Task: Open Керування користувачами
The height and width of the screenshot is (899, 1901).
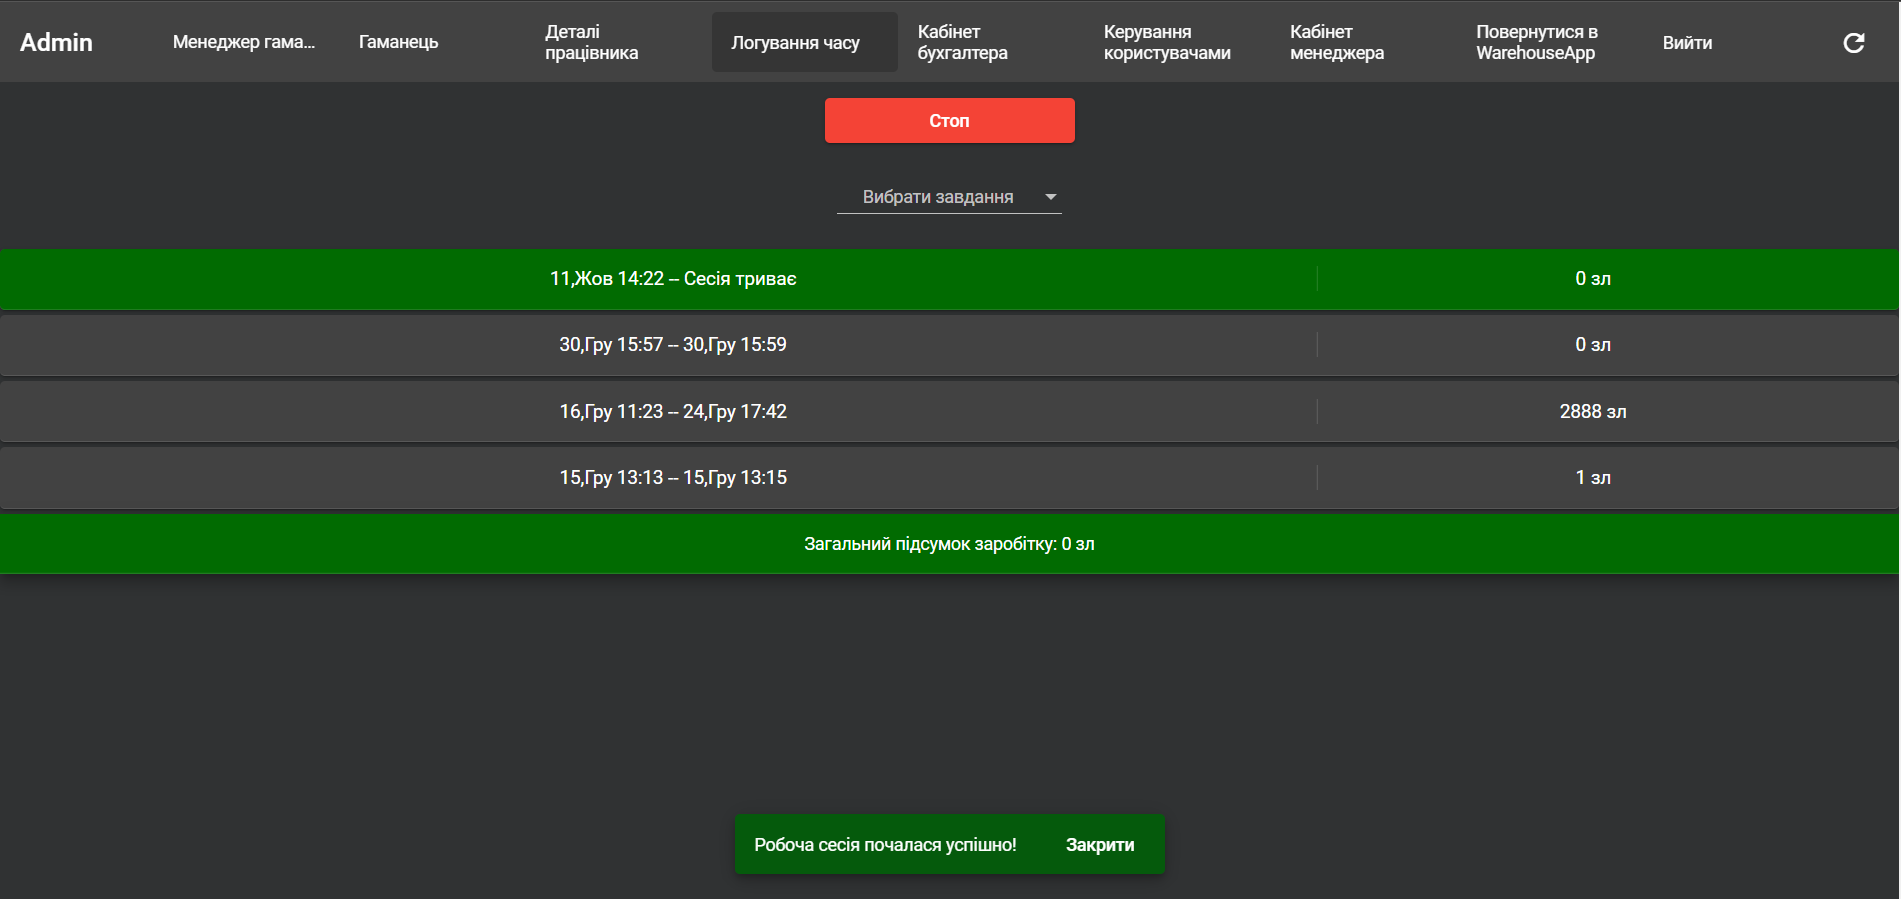Action: pos(1167,42)
